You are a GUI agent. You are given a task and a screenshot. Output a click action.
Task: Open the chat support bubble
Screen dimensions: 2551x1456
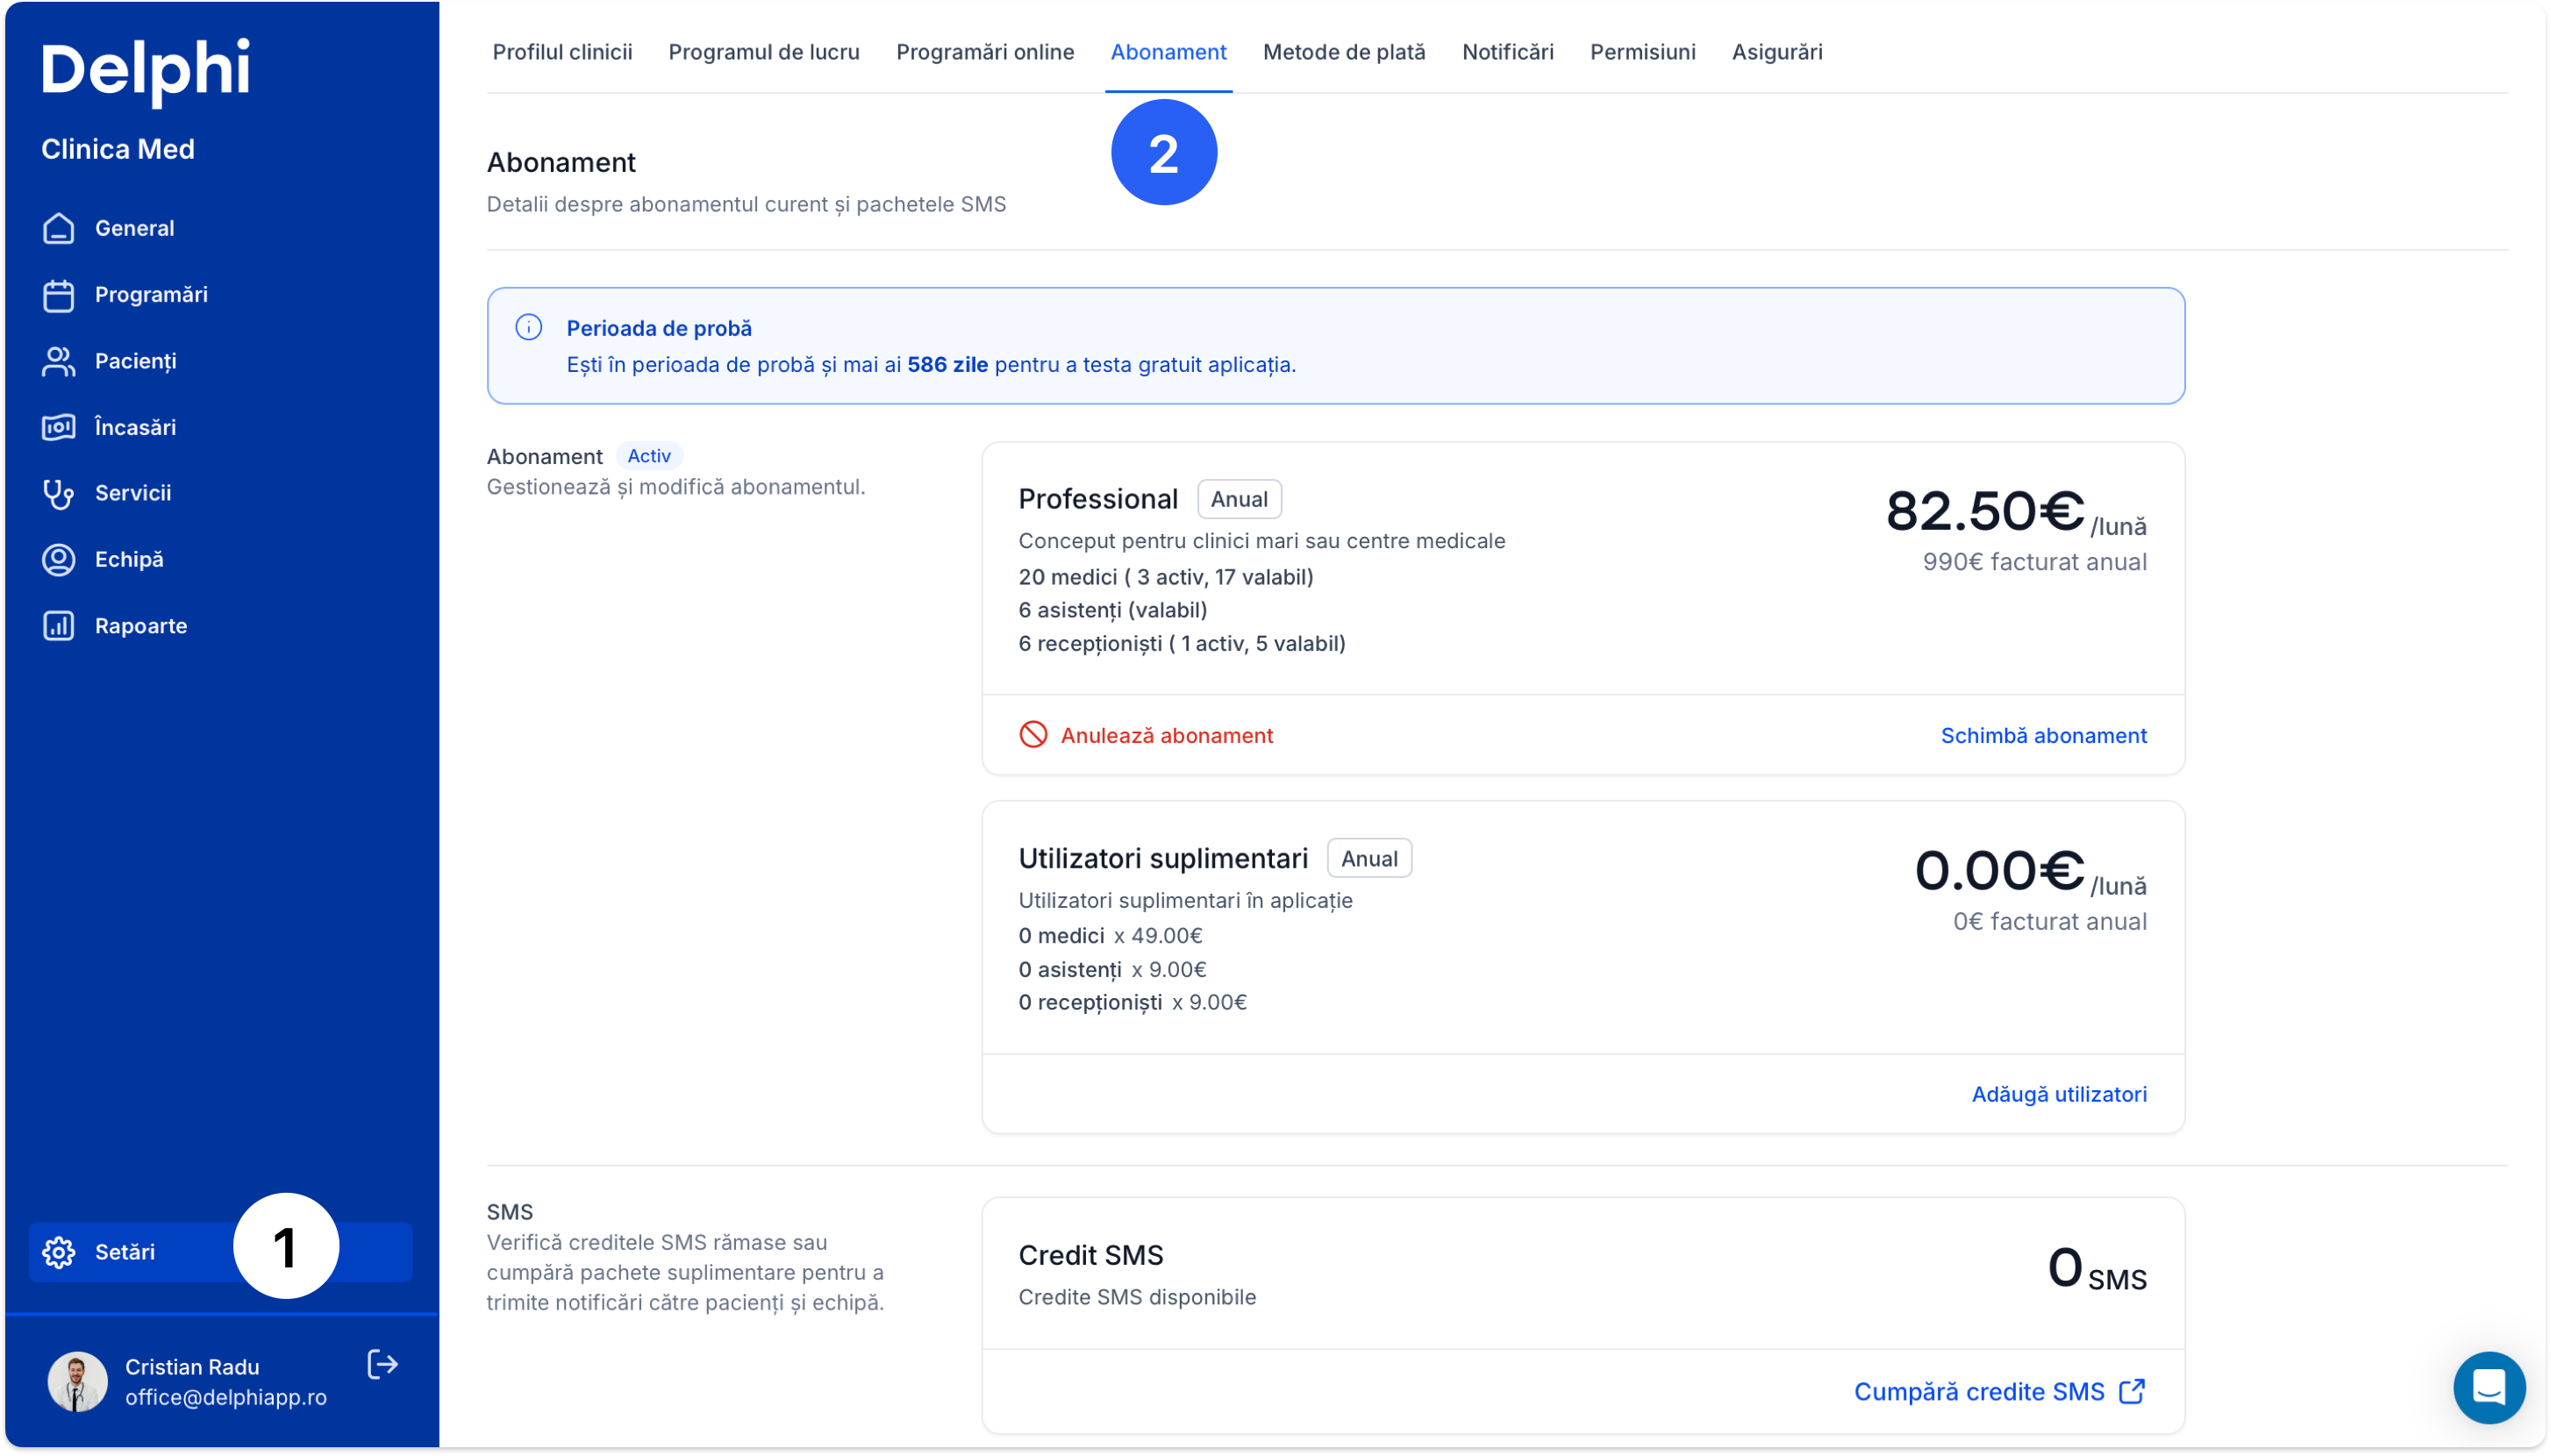coord(2488,1387)
